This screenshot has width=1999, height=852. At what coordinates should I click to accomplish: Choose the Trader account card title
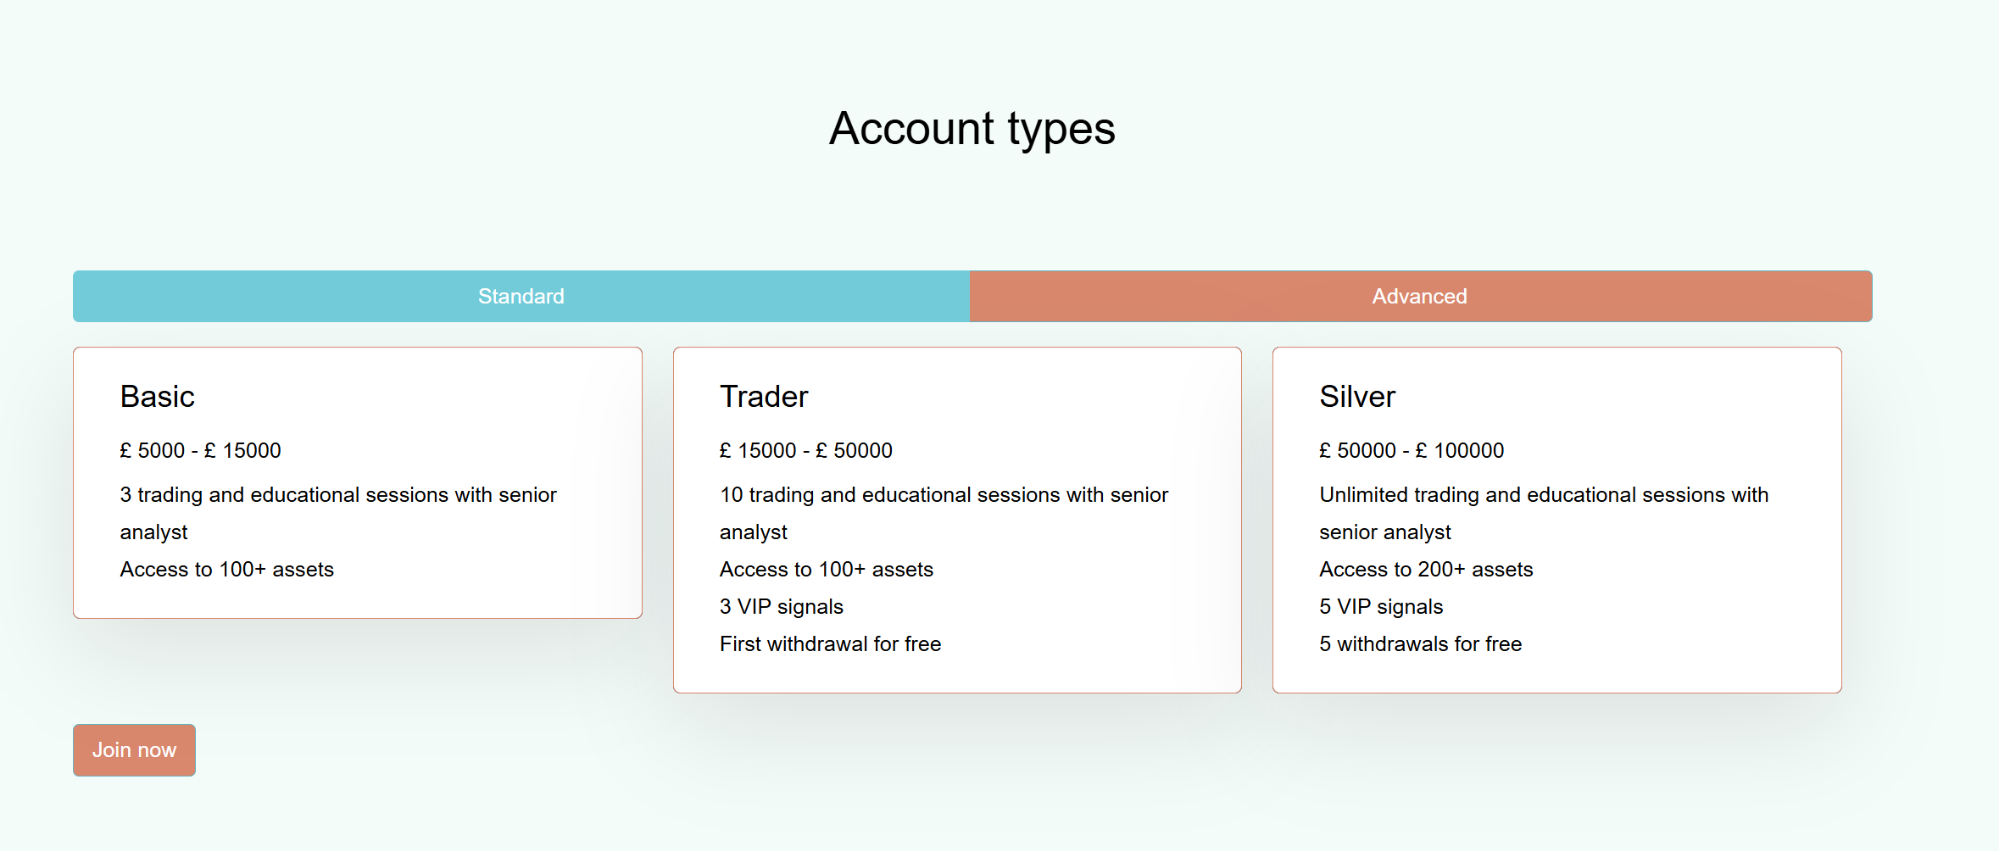point(764,397)
